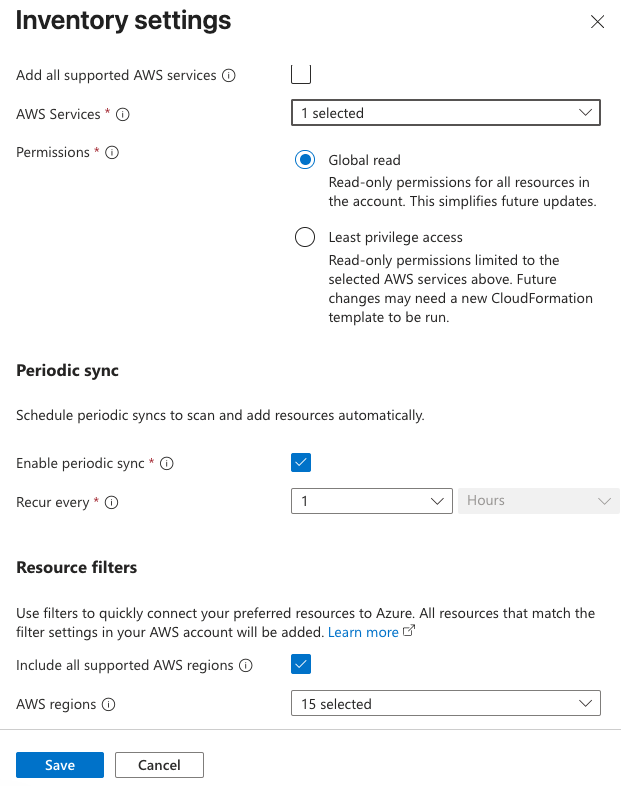Click info icon beside Permissions label

tap(112, 153)
